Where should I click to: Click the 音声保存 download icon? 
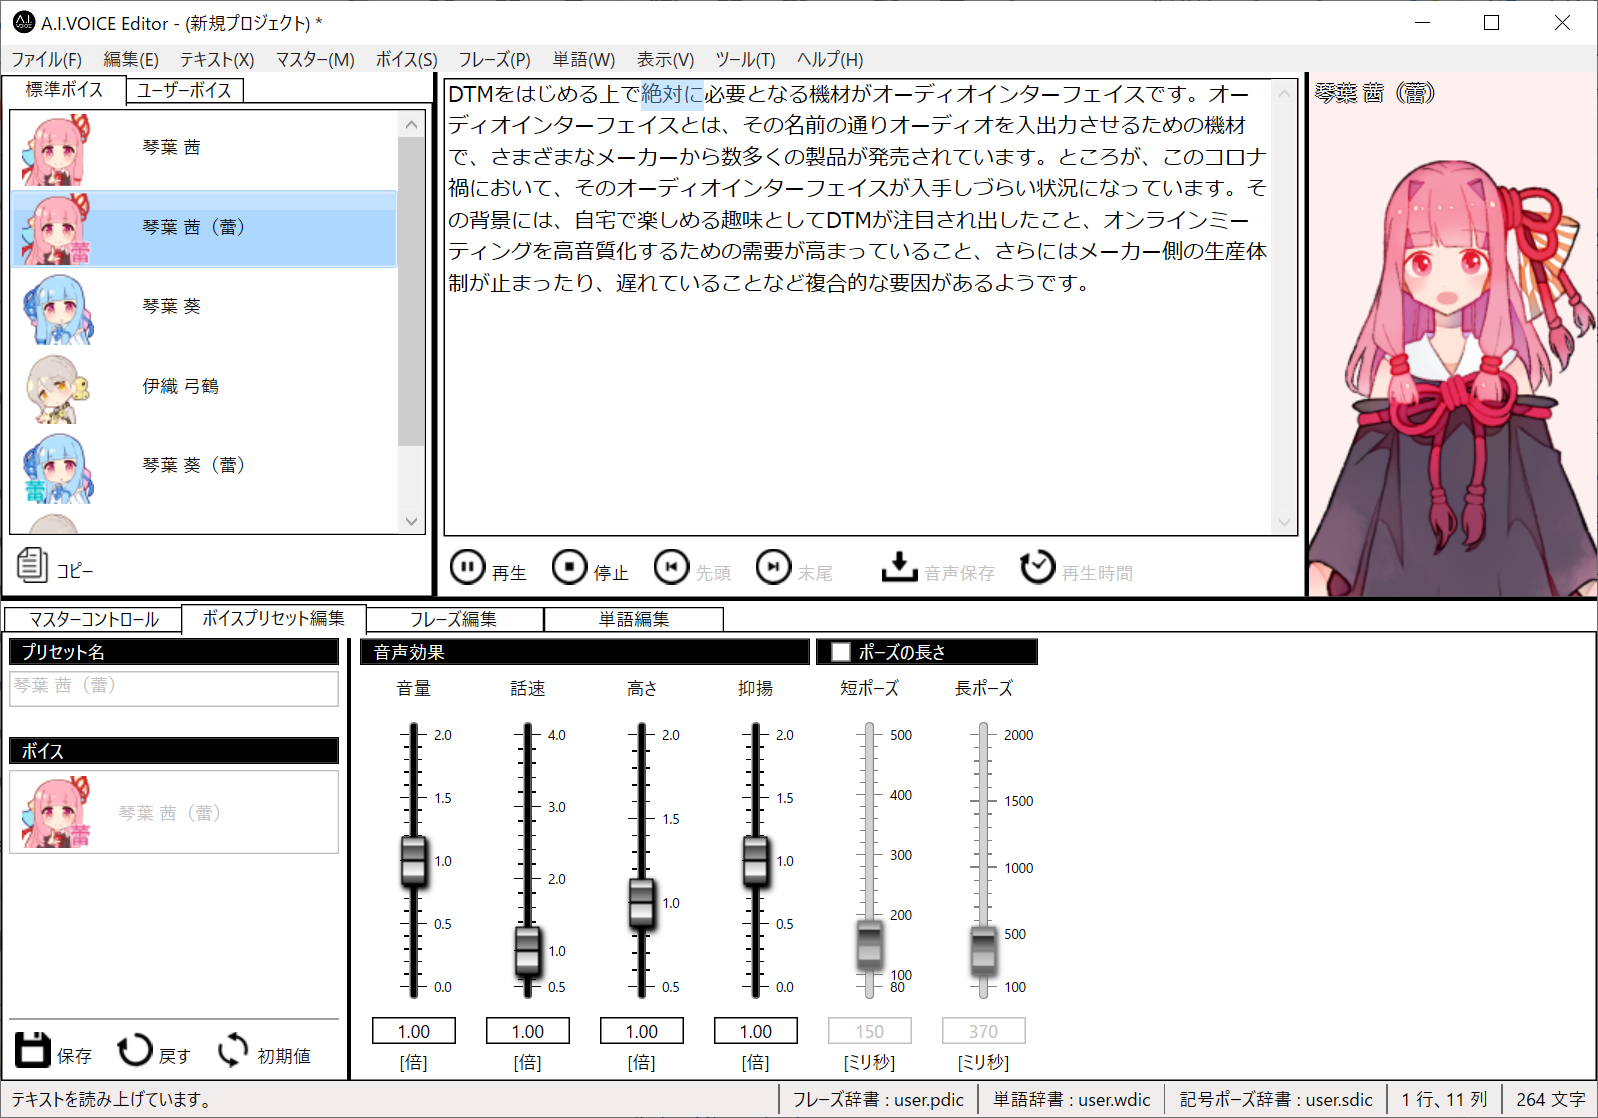[x=899, y=567]
